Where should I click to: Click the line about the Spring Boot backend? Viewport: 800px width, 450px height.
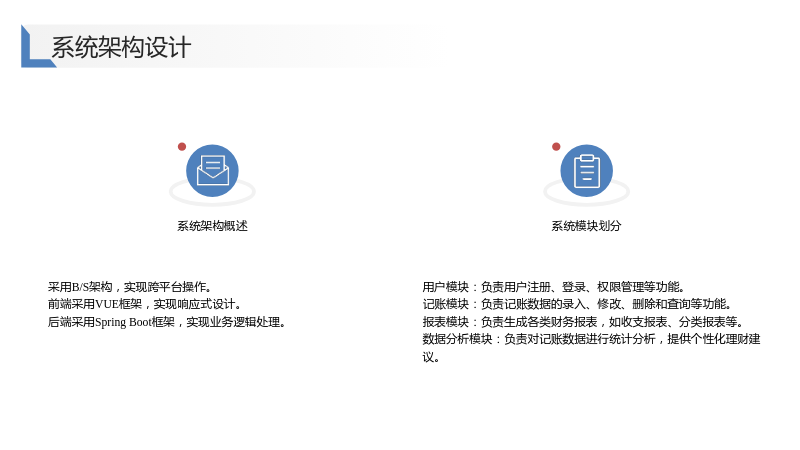pyautogui.click(x=167, y=322)
